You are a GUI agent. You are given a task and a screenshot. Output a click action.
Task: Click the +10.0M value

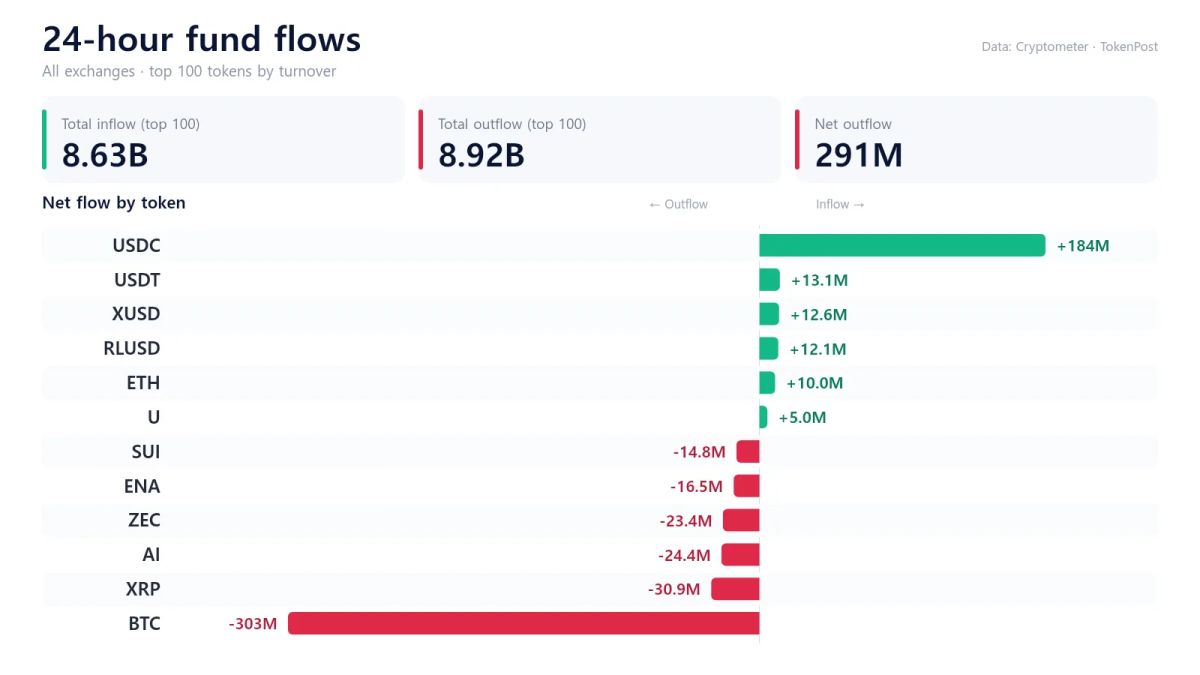(x=815, y=383)
